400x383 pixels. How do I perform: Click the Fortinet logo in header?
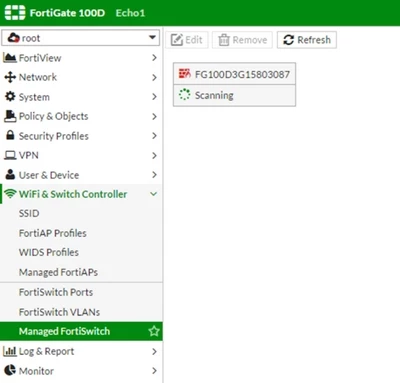point(15,13)
